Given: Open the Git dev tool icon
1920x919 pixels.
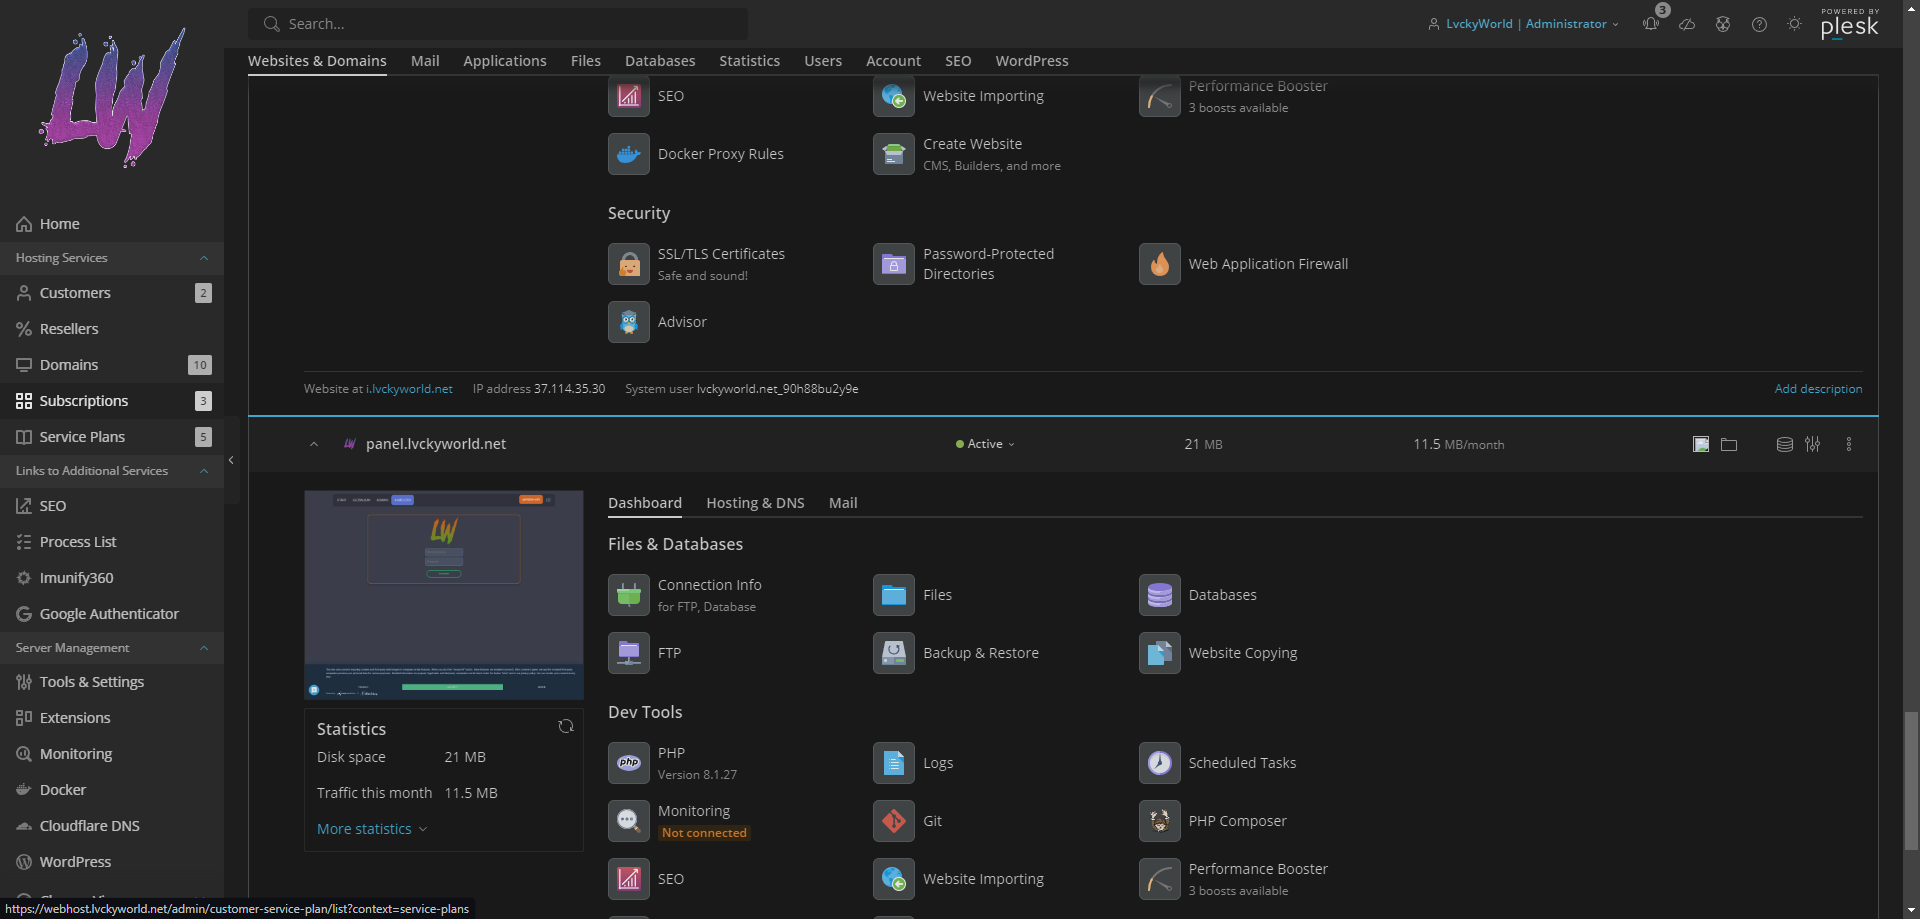Looking at the screenshot, I should pyautogui.click(x=893, y=821).
